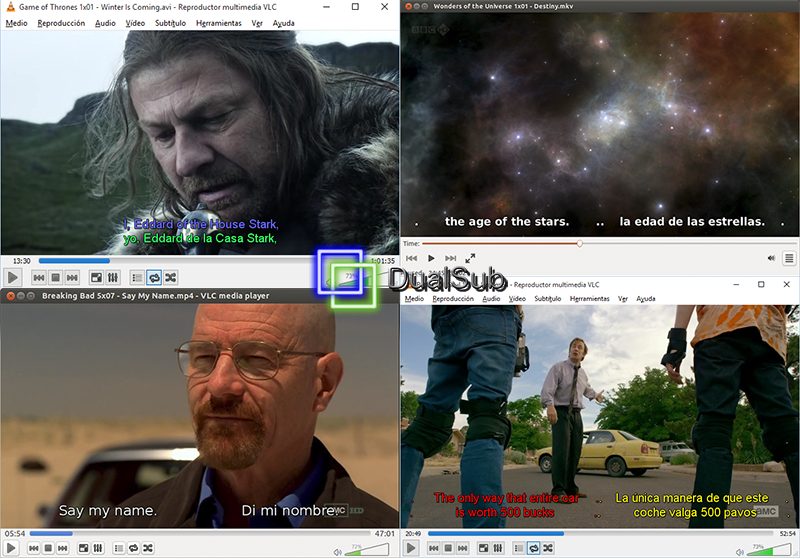Image resolution: width=800 pixels, height=559 pixels.
Task: Mute speaker in yellow-car video window
Action: [740, 551]
